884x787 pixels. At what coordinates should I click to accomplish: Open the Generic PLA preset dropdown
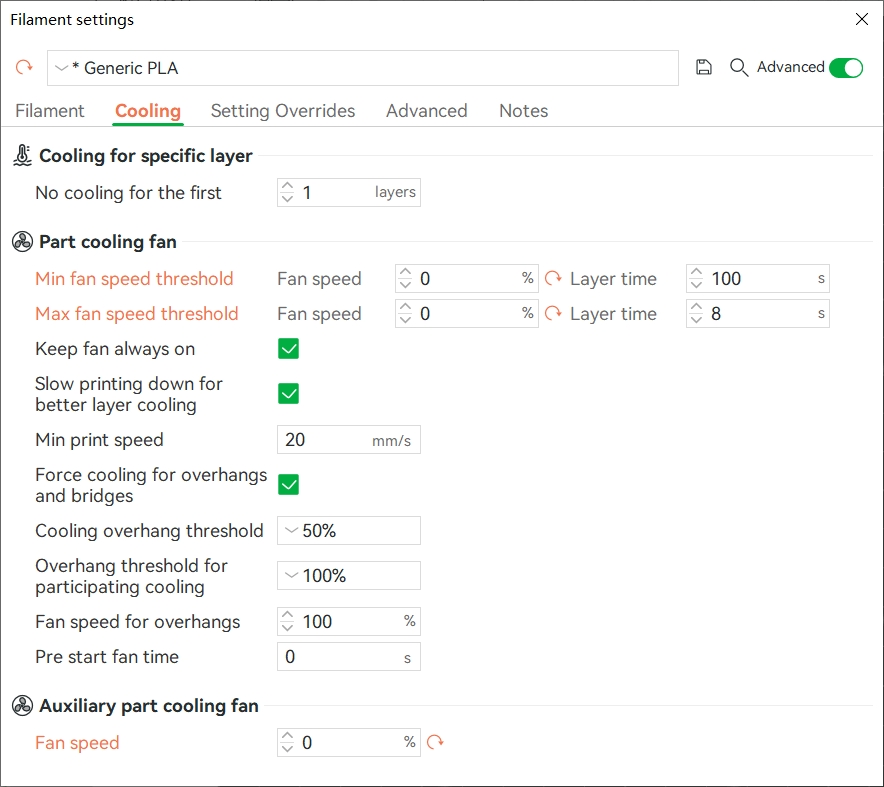(x=363, y=68)
